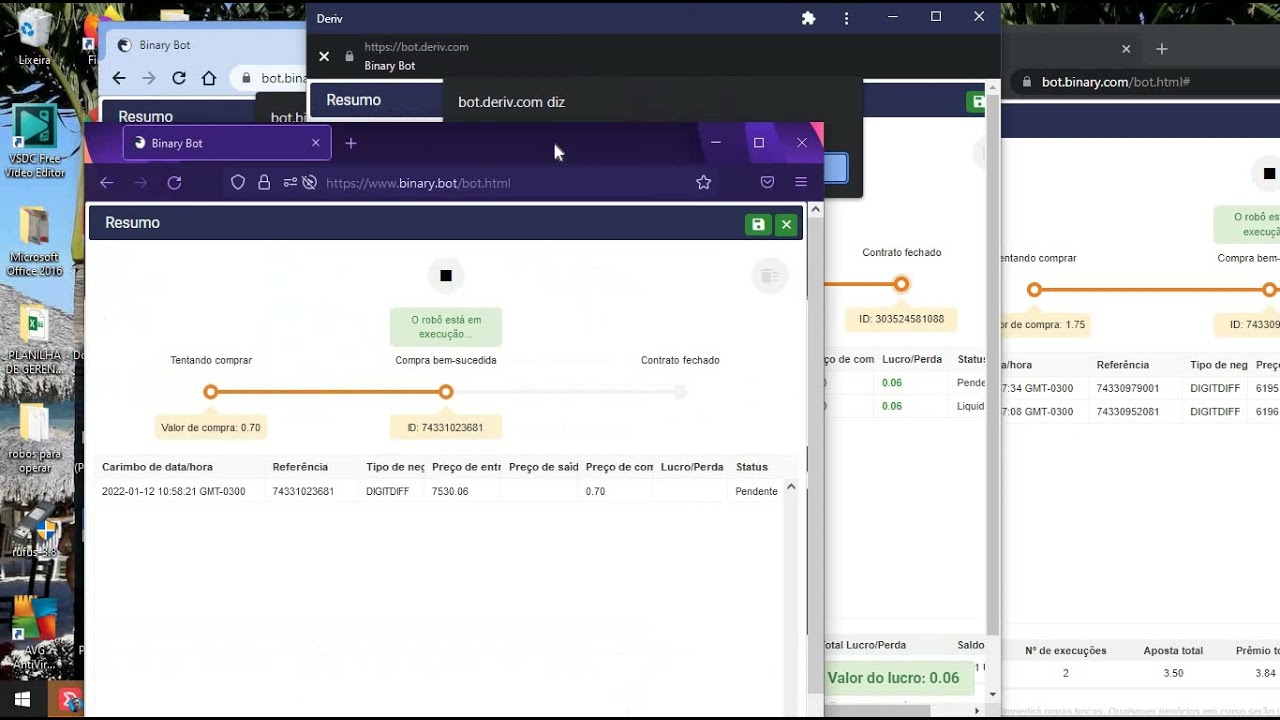The width and height of the screenshot is (1280, 720).
Task: Reload the binary.bot page in Firefox
Action: (174, 183)
